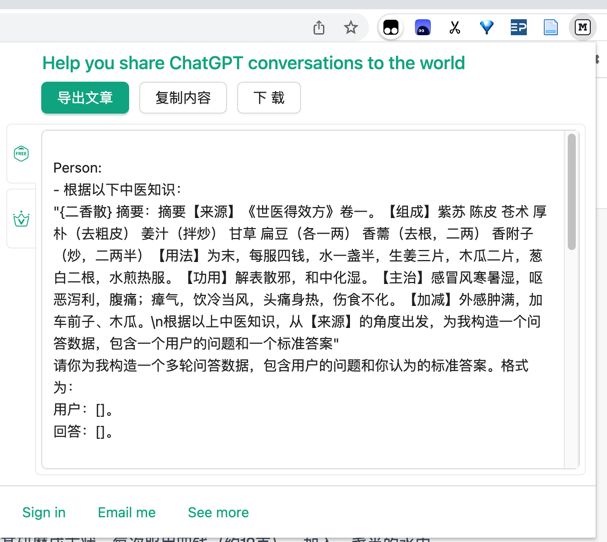This screenshot has width=607, height=542.
Task: Click the 下载 download button
Action: pyautogui.click(x=269, y=98)
